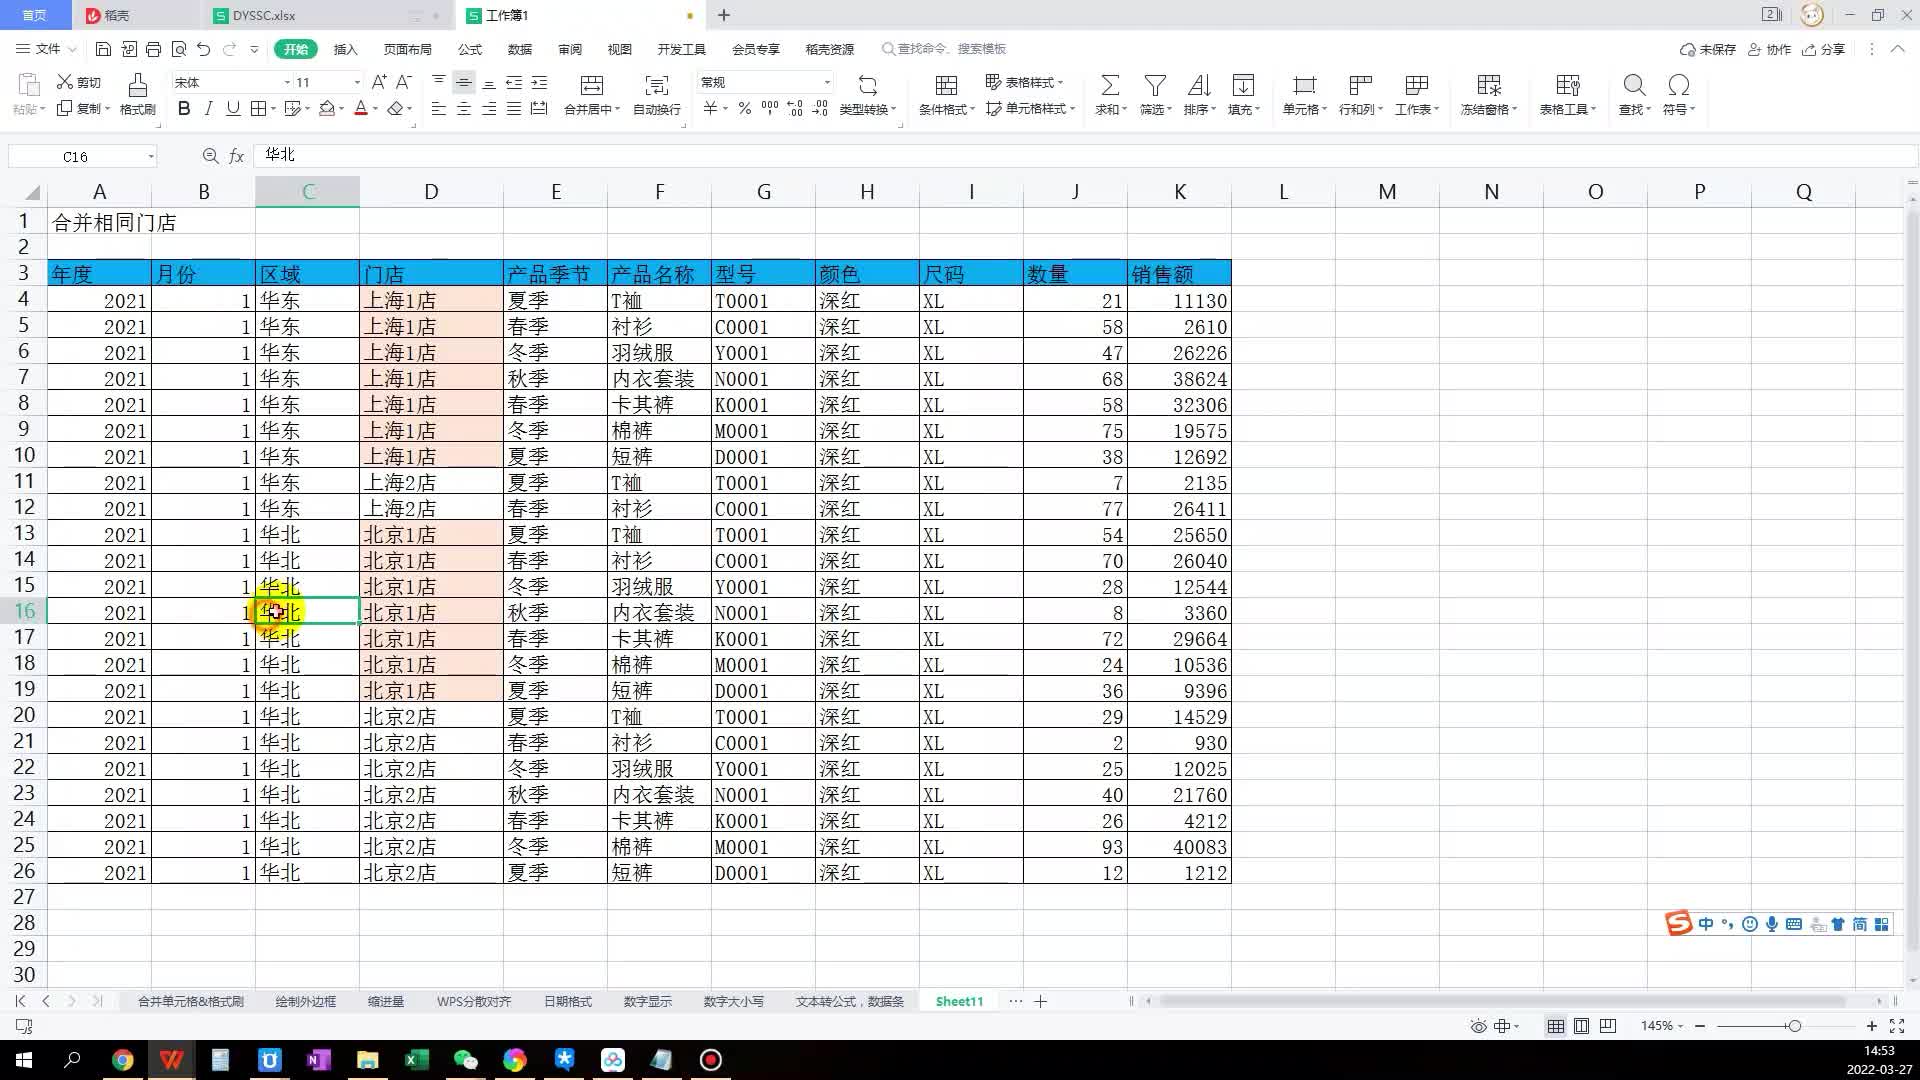Image resolution: width=1920 pixels, height=1080 pixels.
Task: Open the Name Box dropdown arrow
Action: click(151, 156)
